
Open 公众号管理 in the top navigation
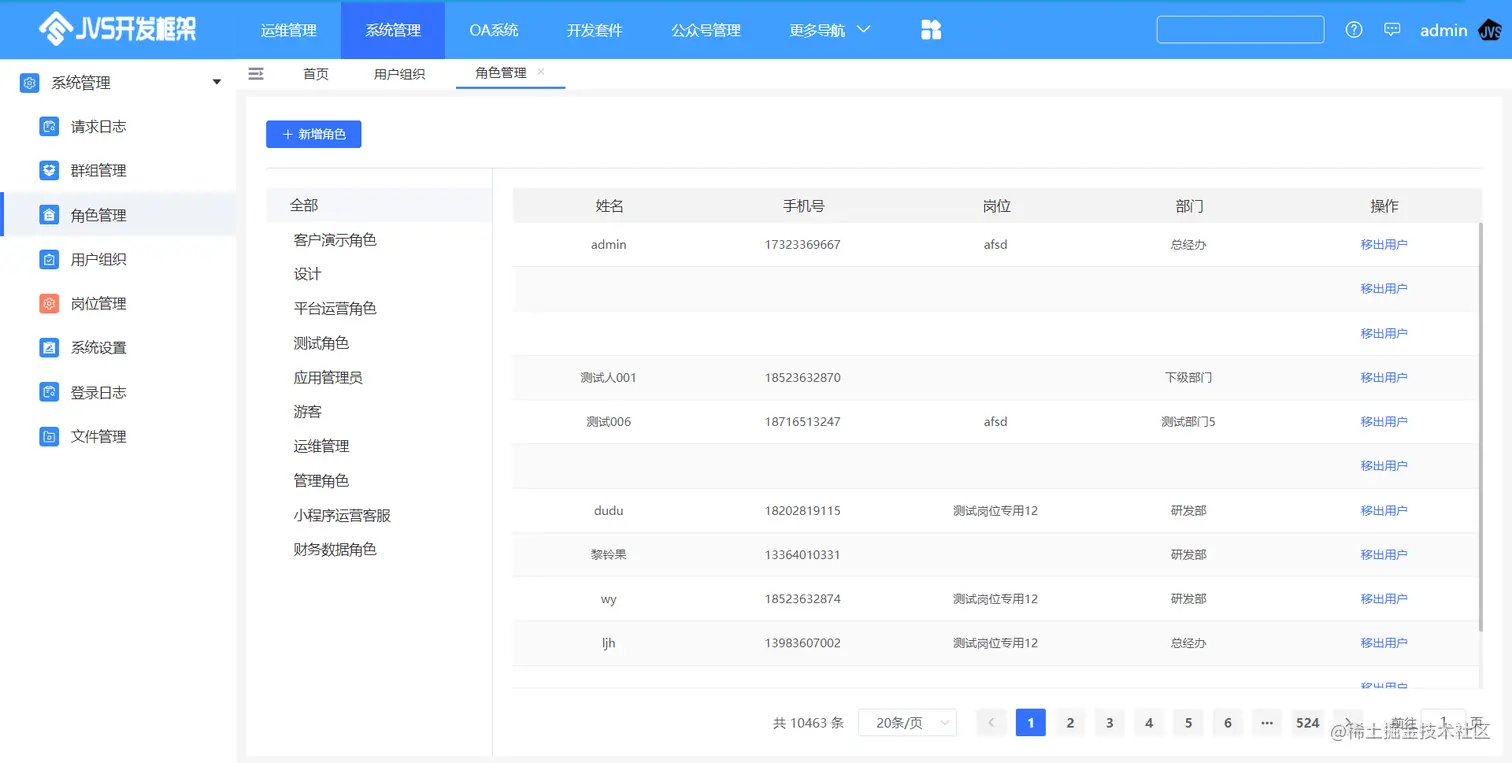point(706,30)
